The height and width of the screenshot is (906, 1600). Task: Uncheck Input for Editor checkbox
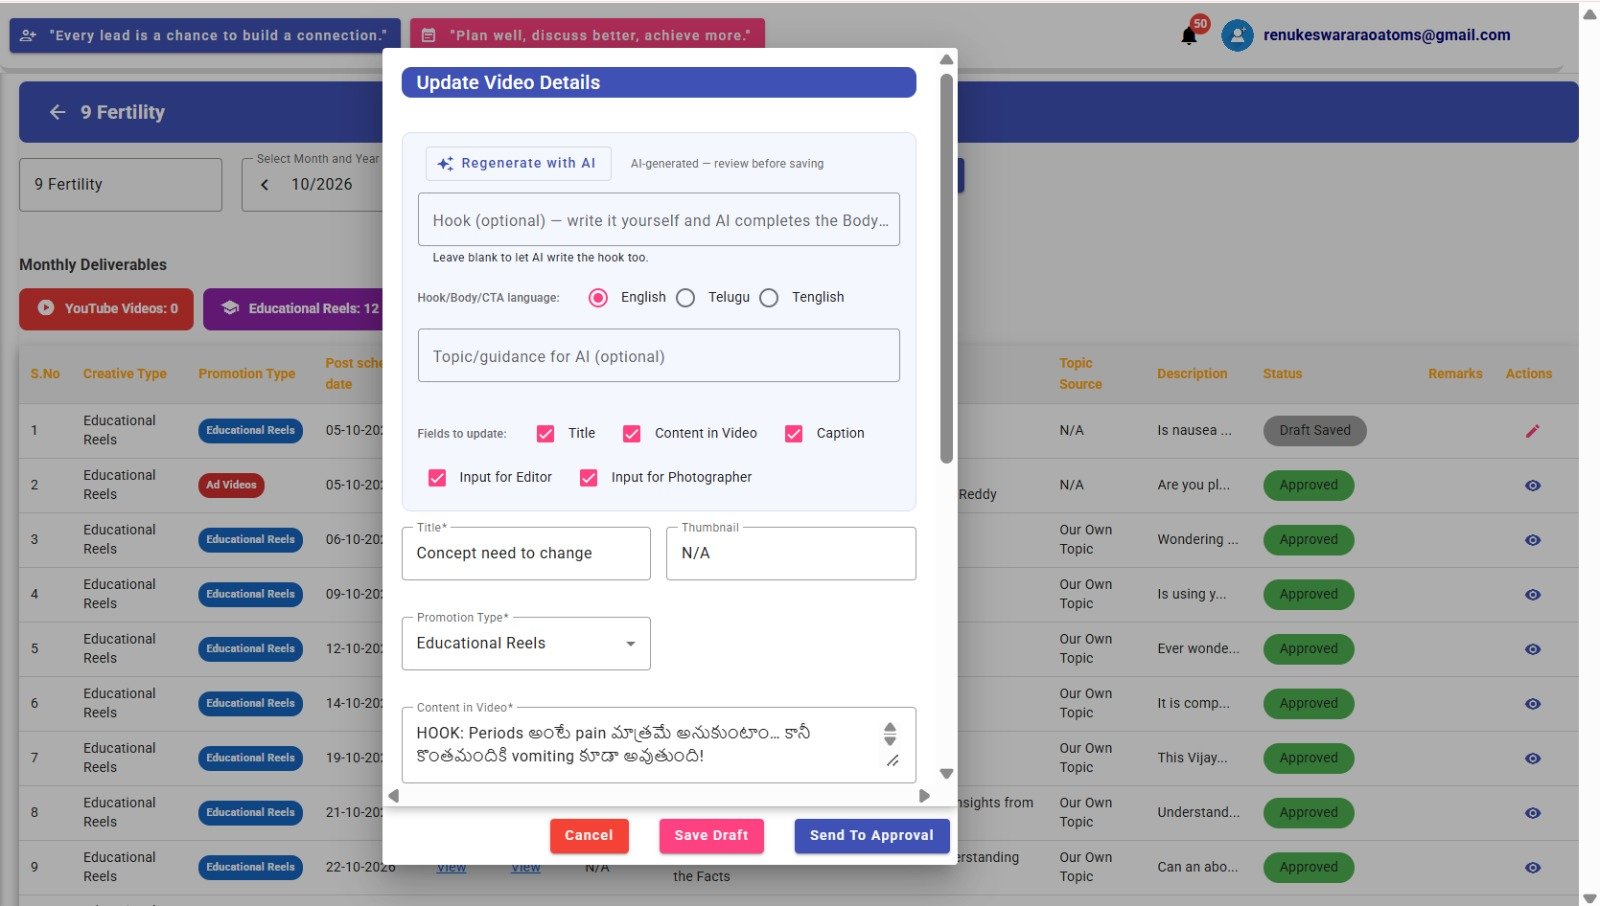coord(437,478)
